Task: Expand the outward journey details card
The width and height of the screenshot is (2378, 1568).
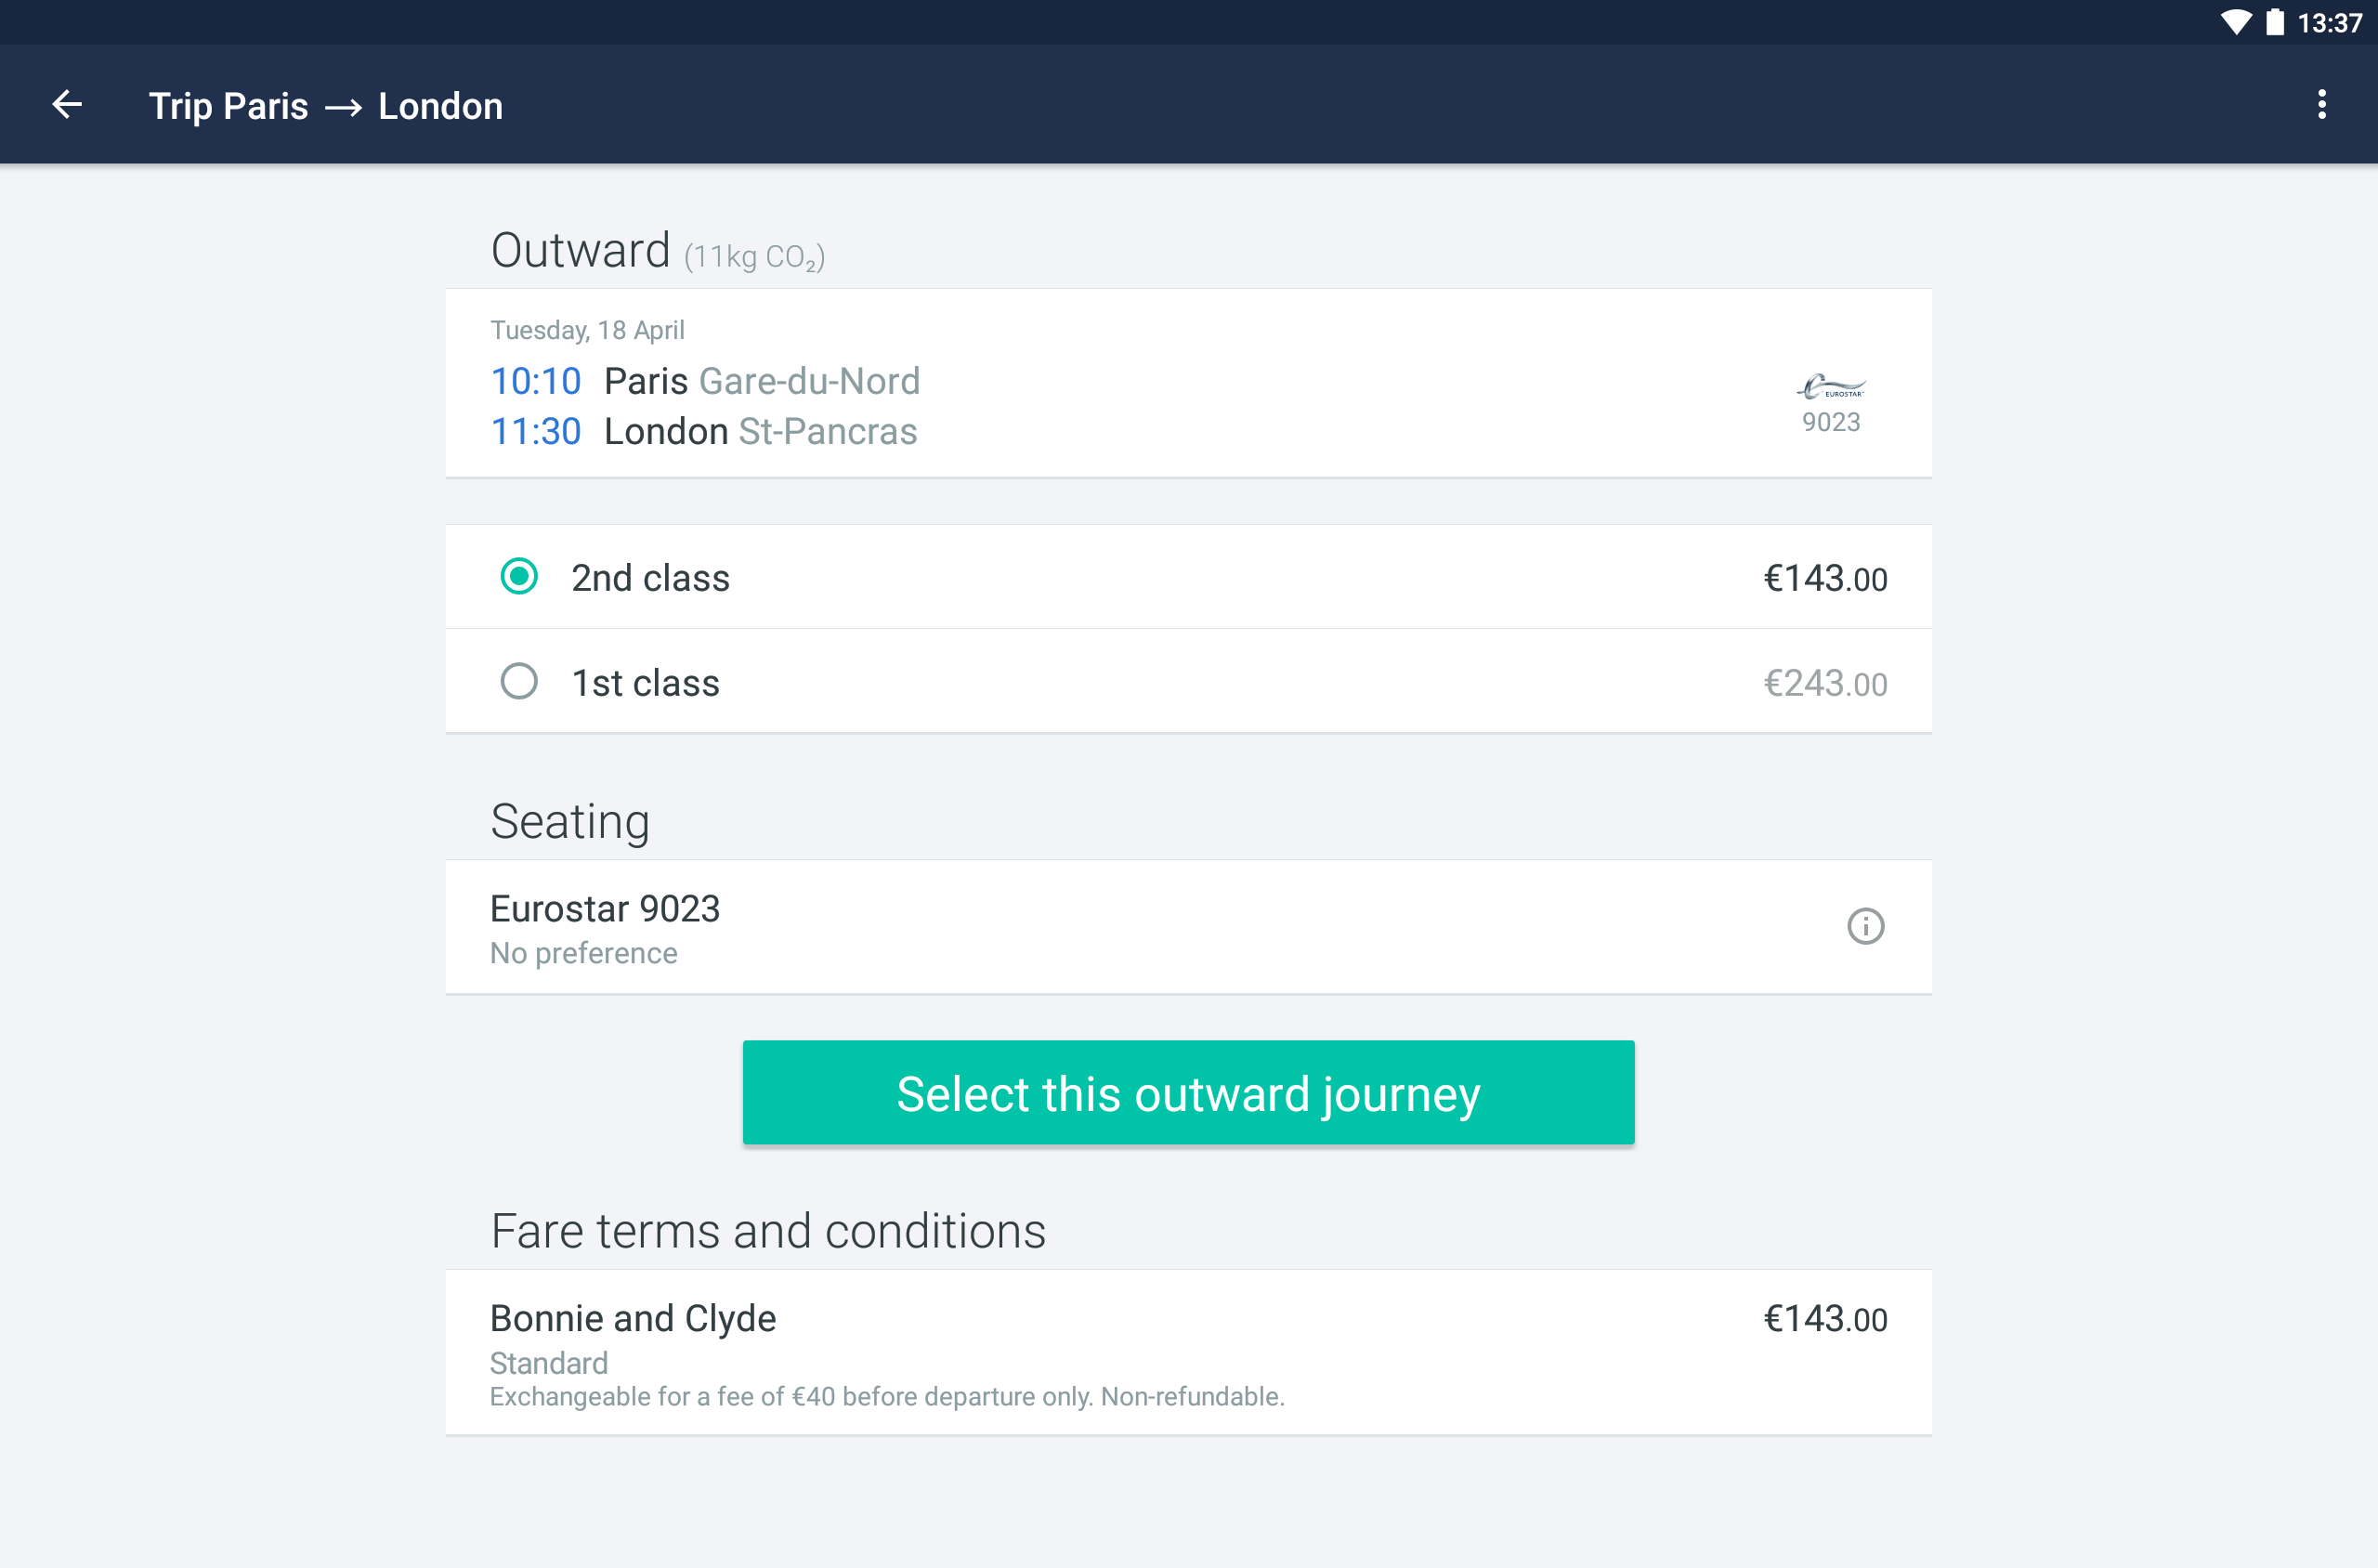Action: coord(1188,383)
